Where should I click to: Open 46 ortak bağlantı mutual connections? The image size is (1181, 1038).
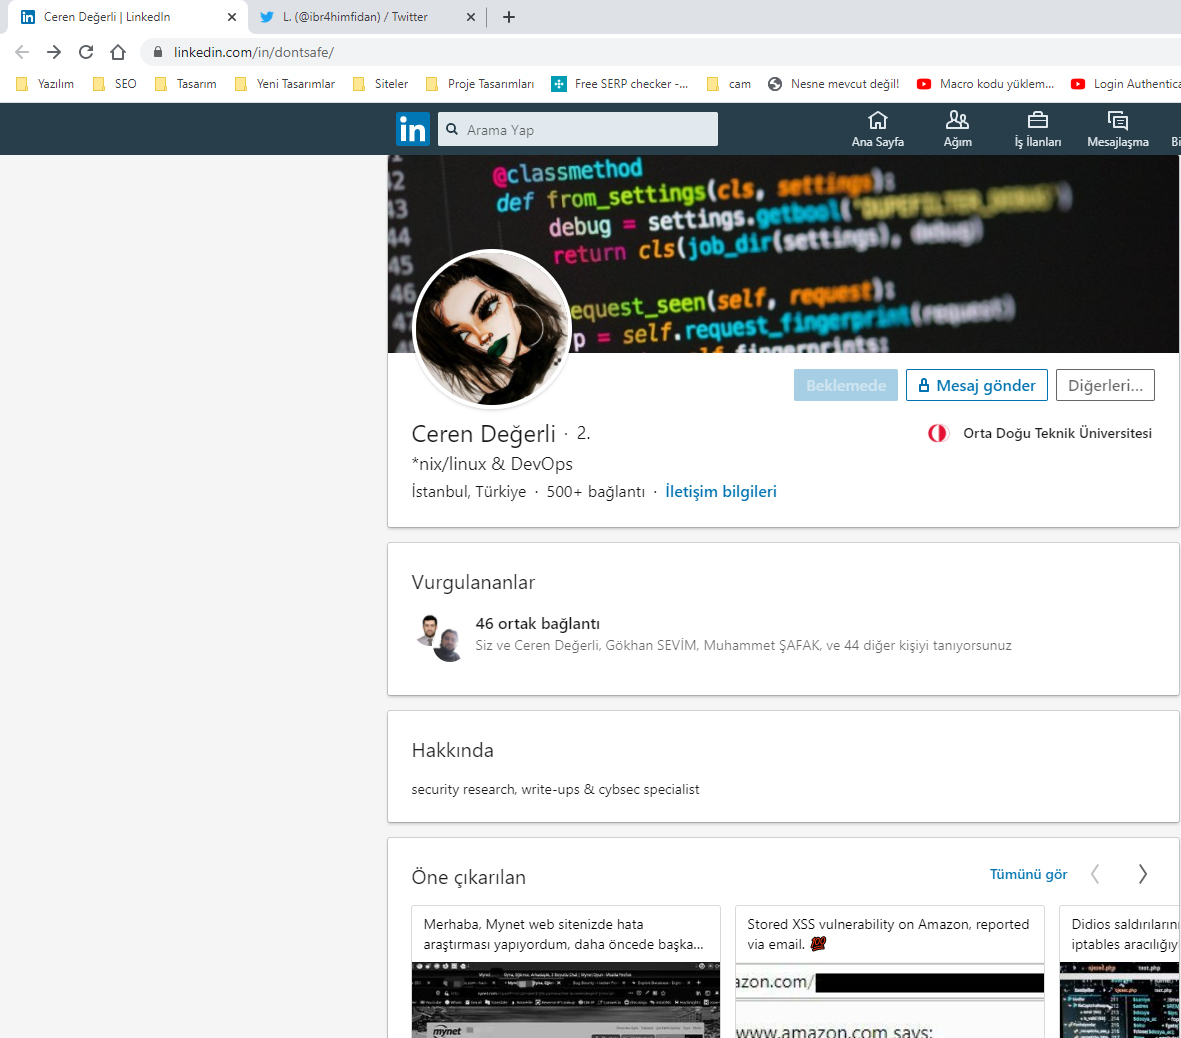[x=537, y=624]
